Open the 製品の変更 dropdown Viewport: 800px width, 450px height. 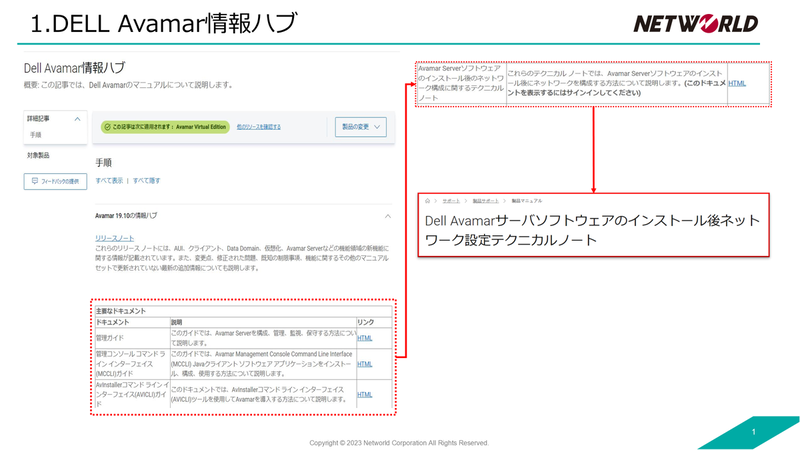[x=361, y=127]
